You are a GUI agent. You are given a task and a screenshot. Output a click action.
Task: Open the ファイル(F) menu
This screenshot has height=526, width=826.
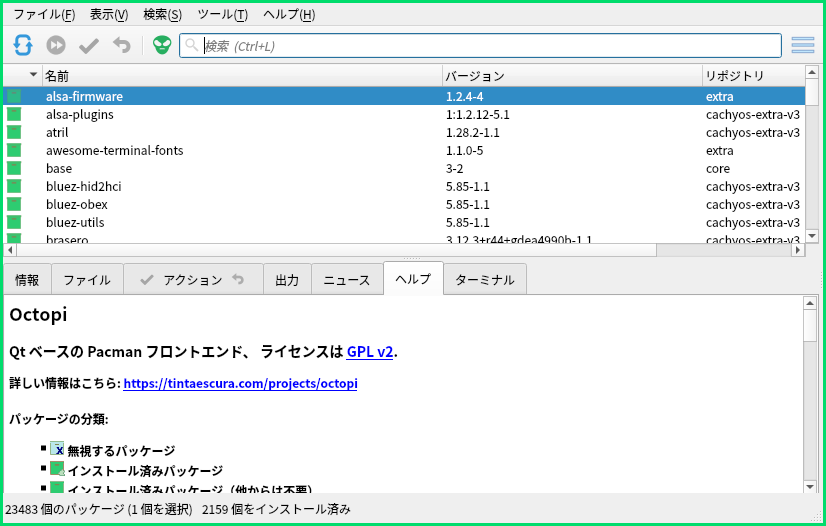(44, 14)
